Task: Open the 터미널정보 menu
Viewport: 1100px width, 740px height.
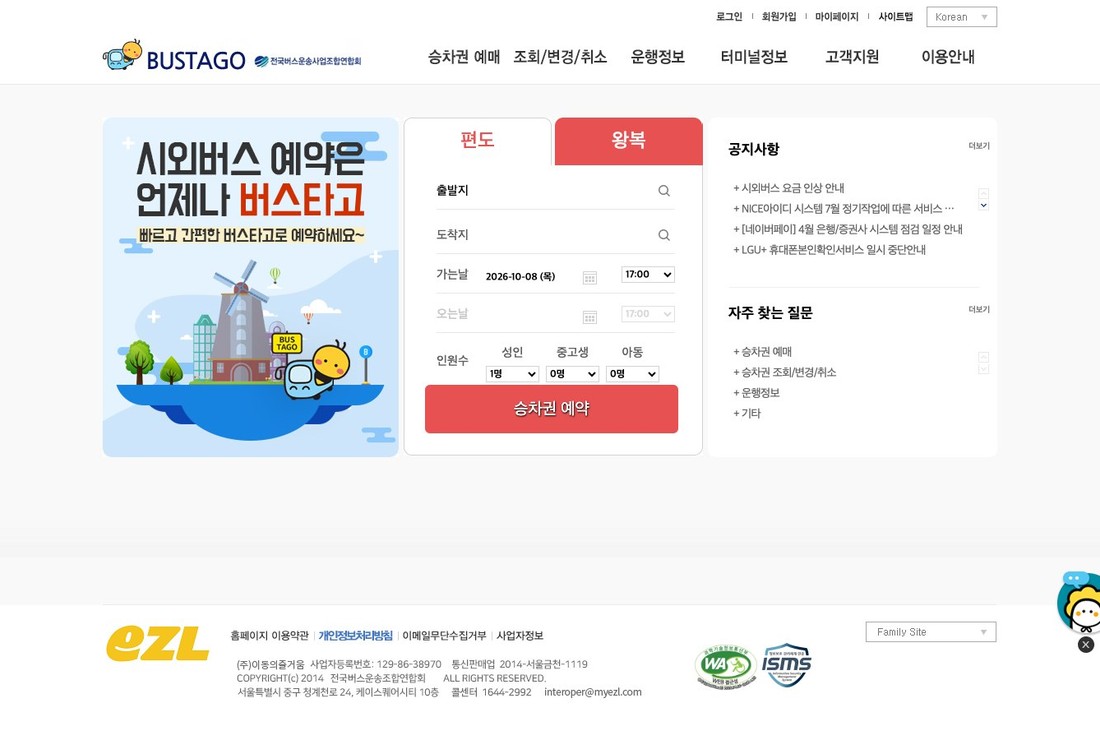Action: (x=754, y=57)
